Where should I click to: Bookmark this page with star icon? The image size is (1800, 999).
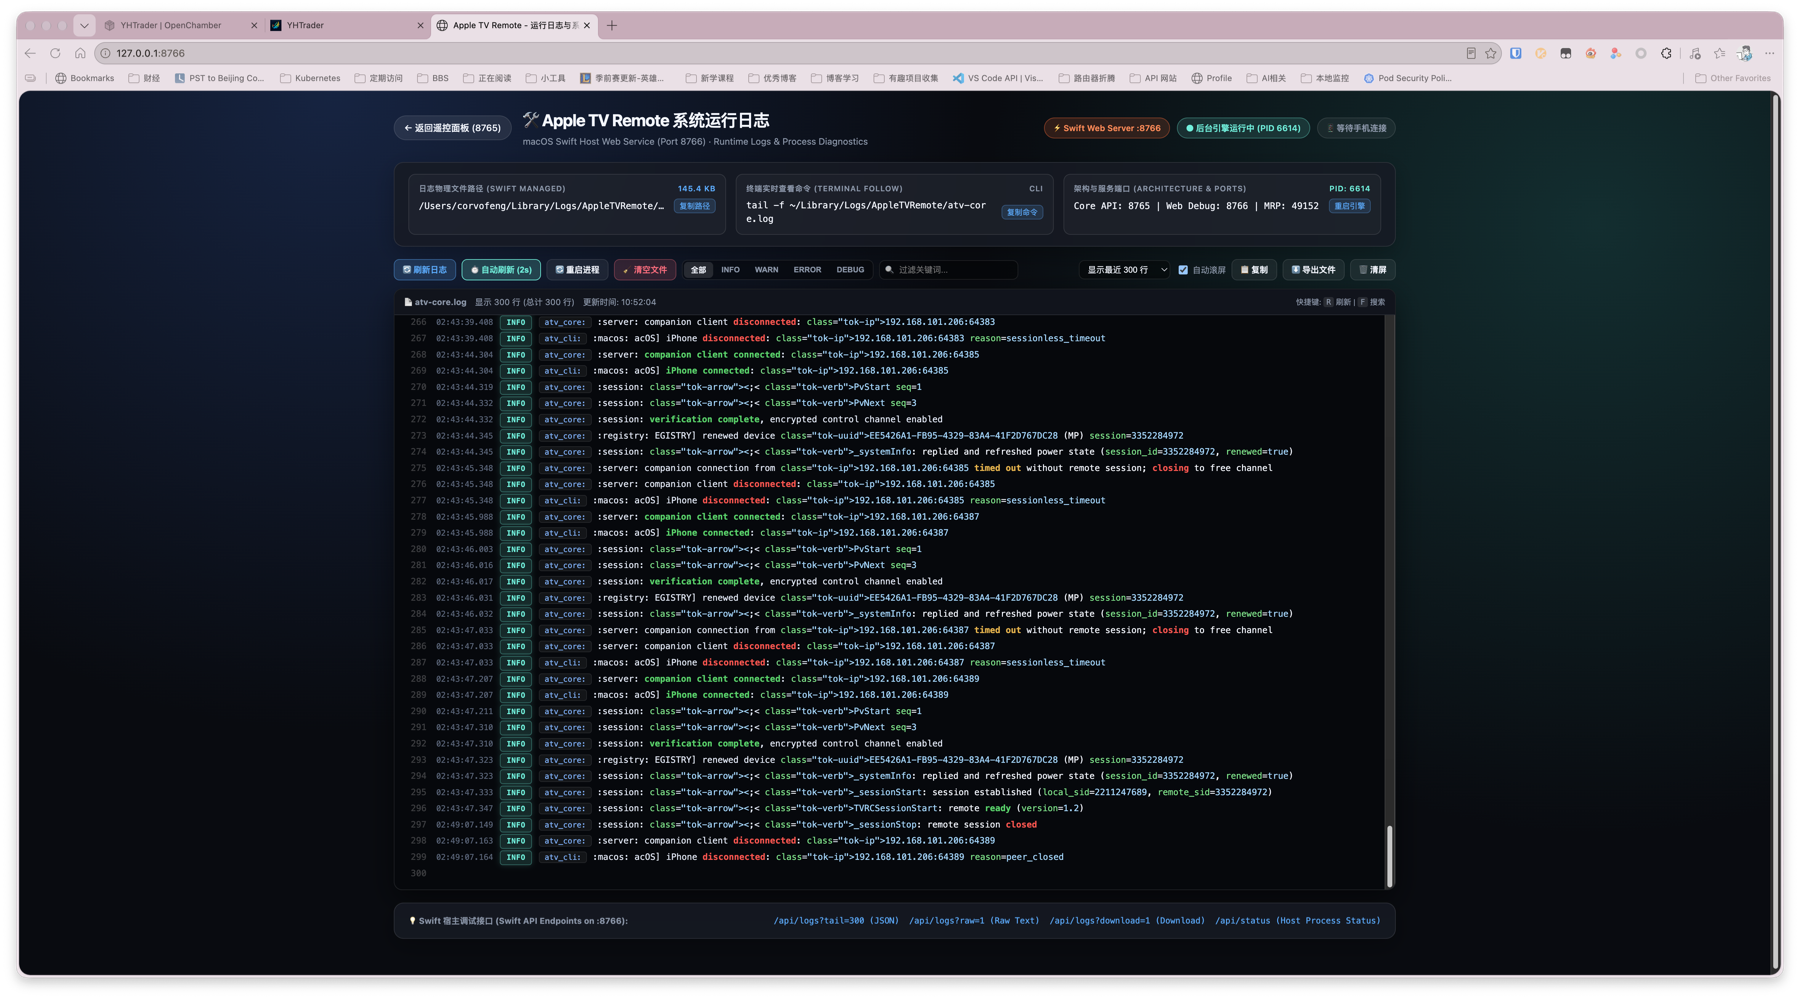pyautogui.click(x=1491, y=53)
